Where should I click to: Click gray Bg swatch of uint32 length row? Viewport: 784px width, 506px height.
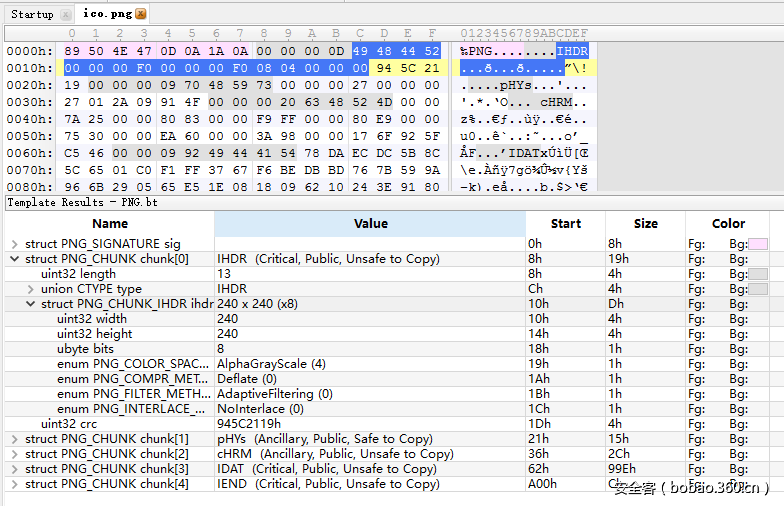click(x=758, y=274)
